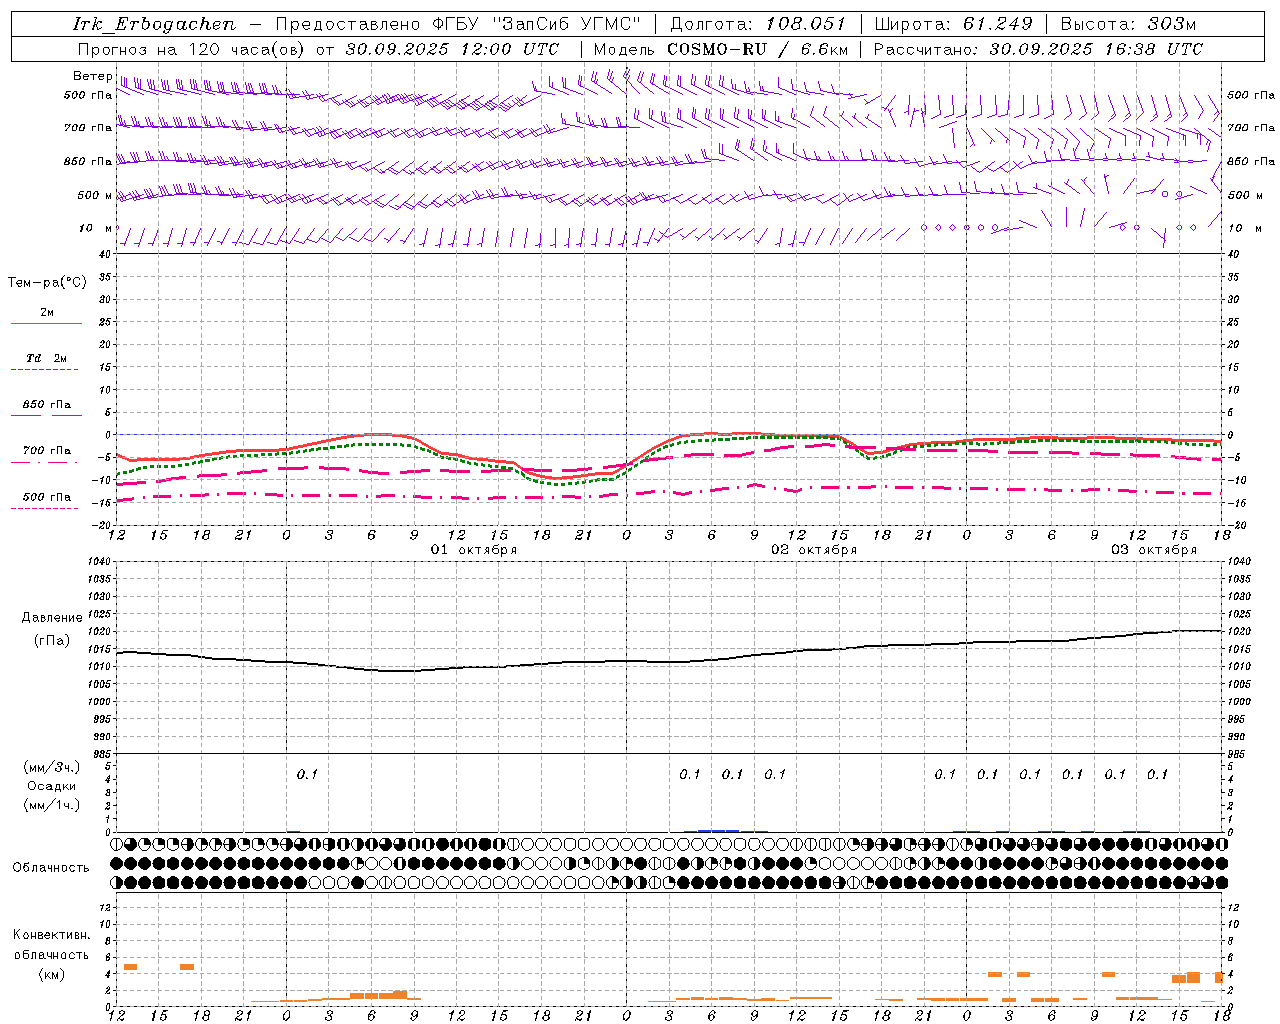
Task: Click the '700 гПа' temperature legend entry
Action: pos(47,451)
